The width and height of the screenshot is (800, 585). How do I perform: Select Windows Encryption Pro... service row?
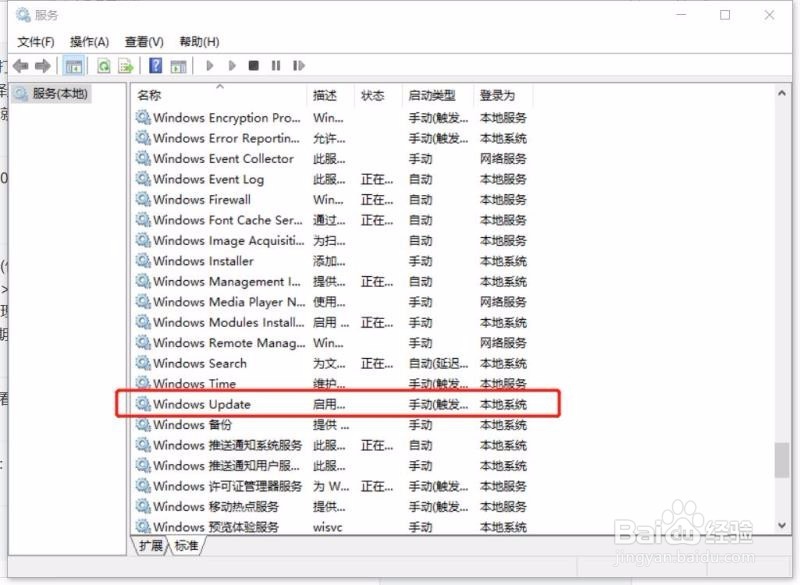tap(332, 118)
